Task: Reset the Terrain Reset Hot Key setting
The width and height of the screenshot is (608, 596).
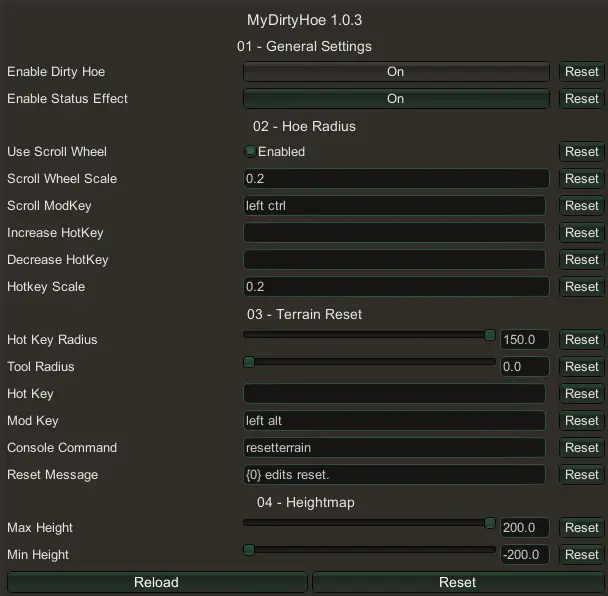Action: (581, 394)
